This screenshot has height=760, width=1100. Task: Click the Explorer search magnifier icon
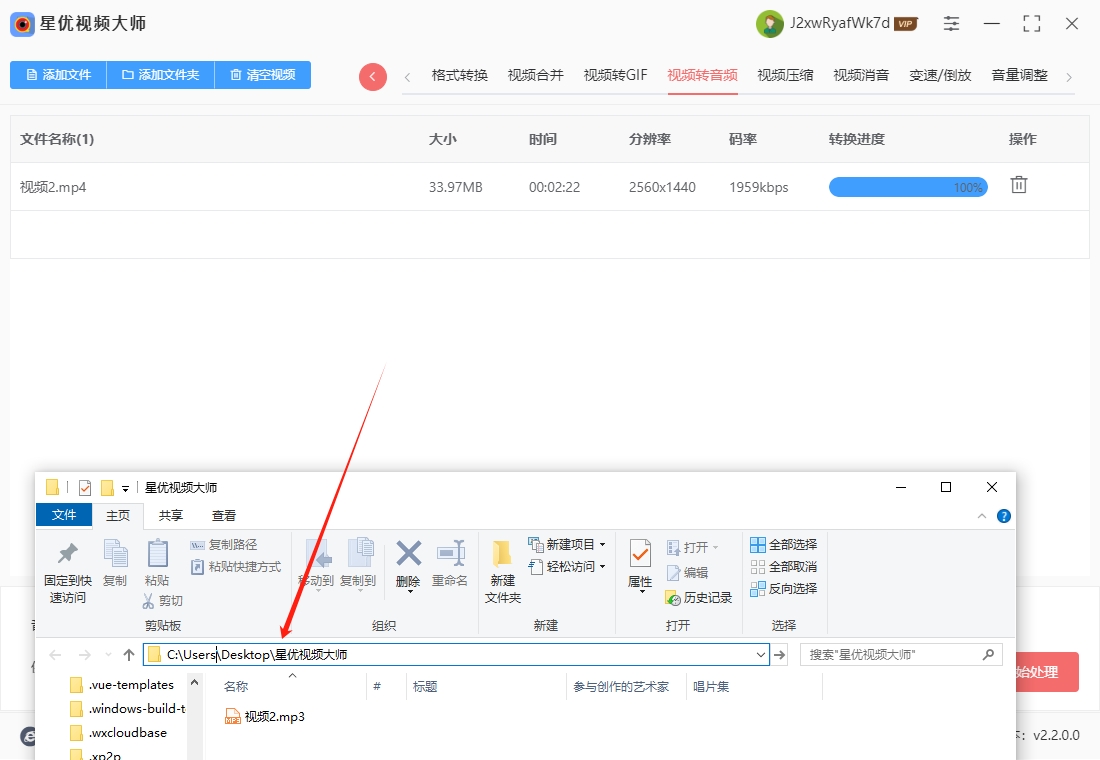click(x=988, y=655)
